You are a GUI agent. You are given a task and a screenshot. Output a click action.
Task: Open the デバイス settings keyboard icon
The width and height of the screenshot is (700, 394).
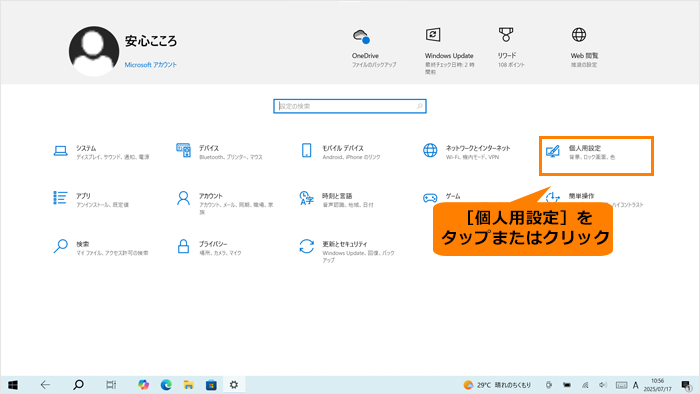[183, 150]
